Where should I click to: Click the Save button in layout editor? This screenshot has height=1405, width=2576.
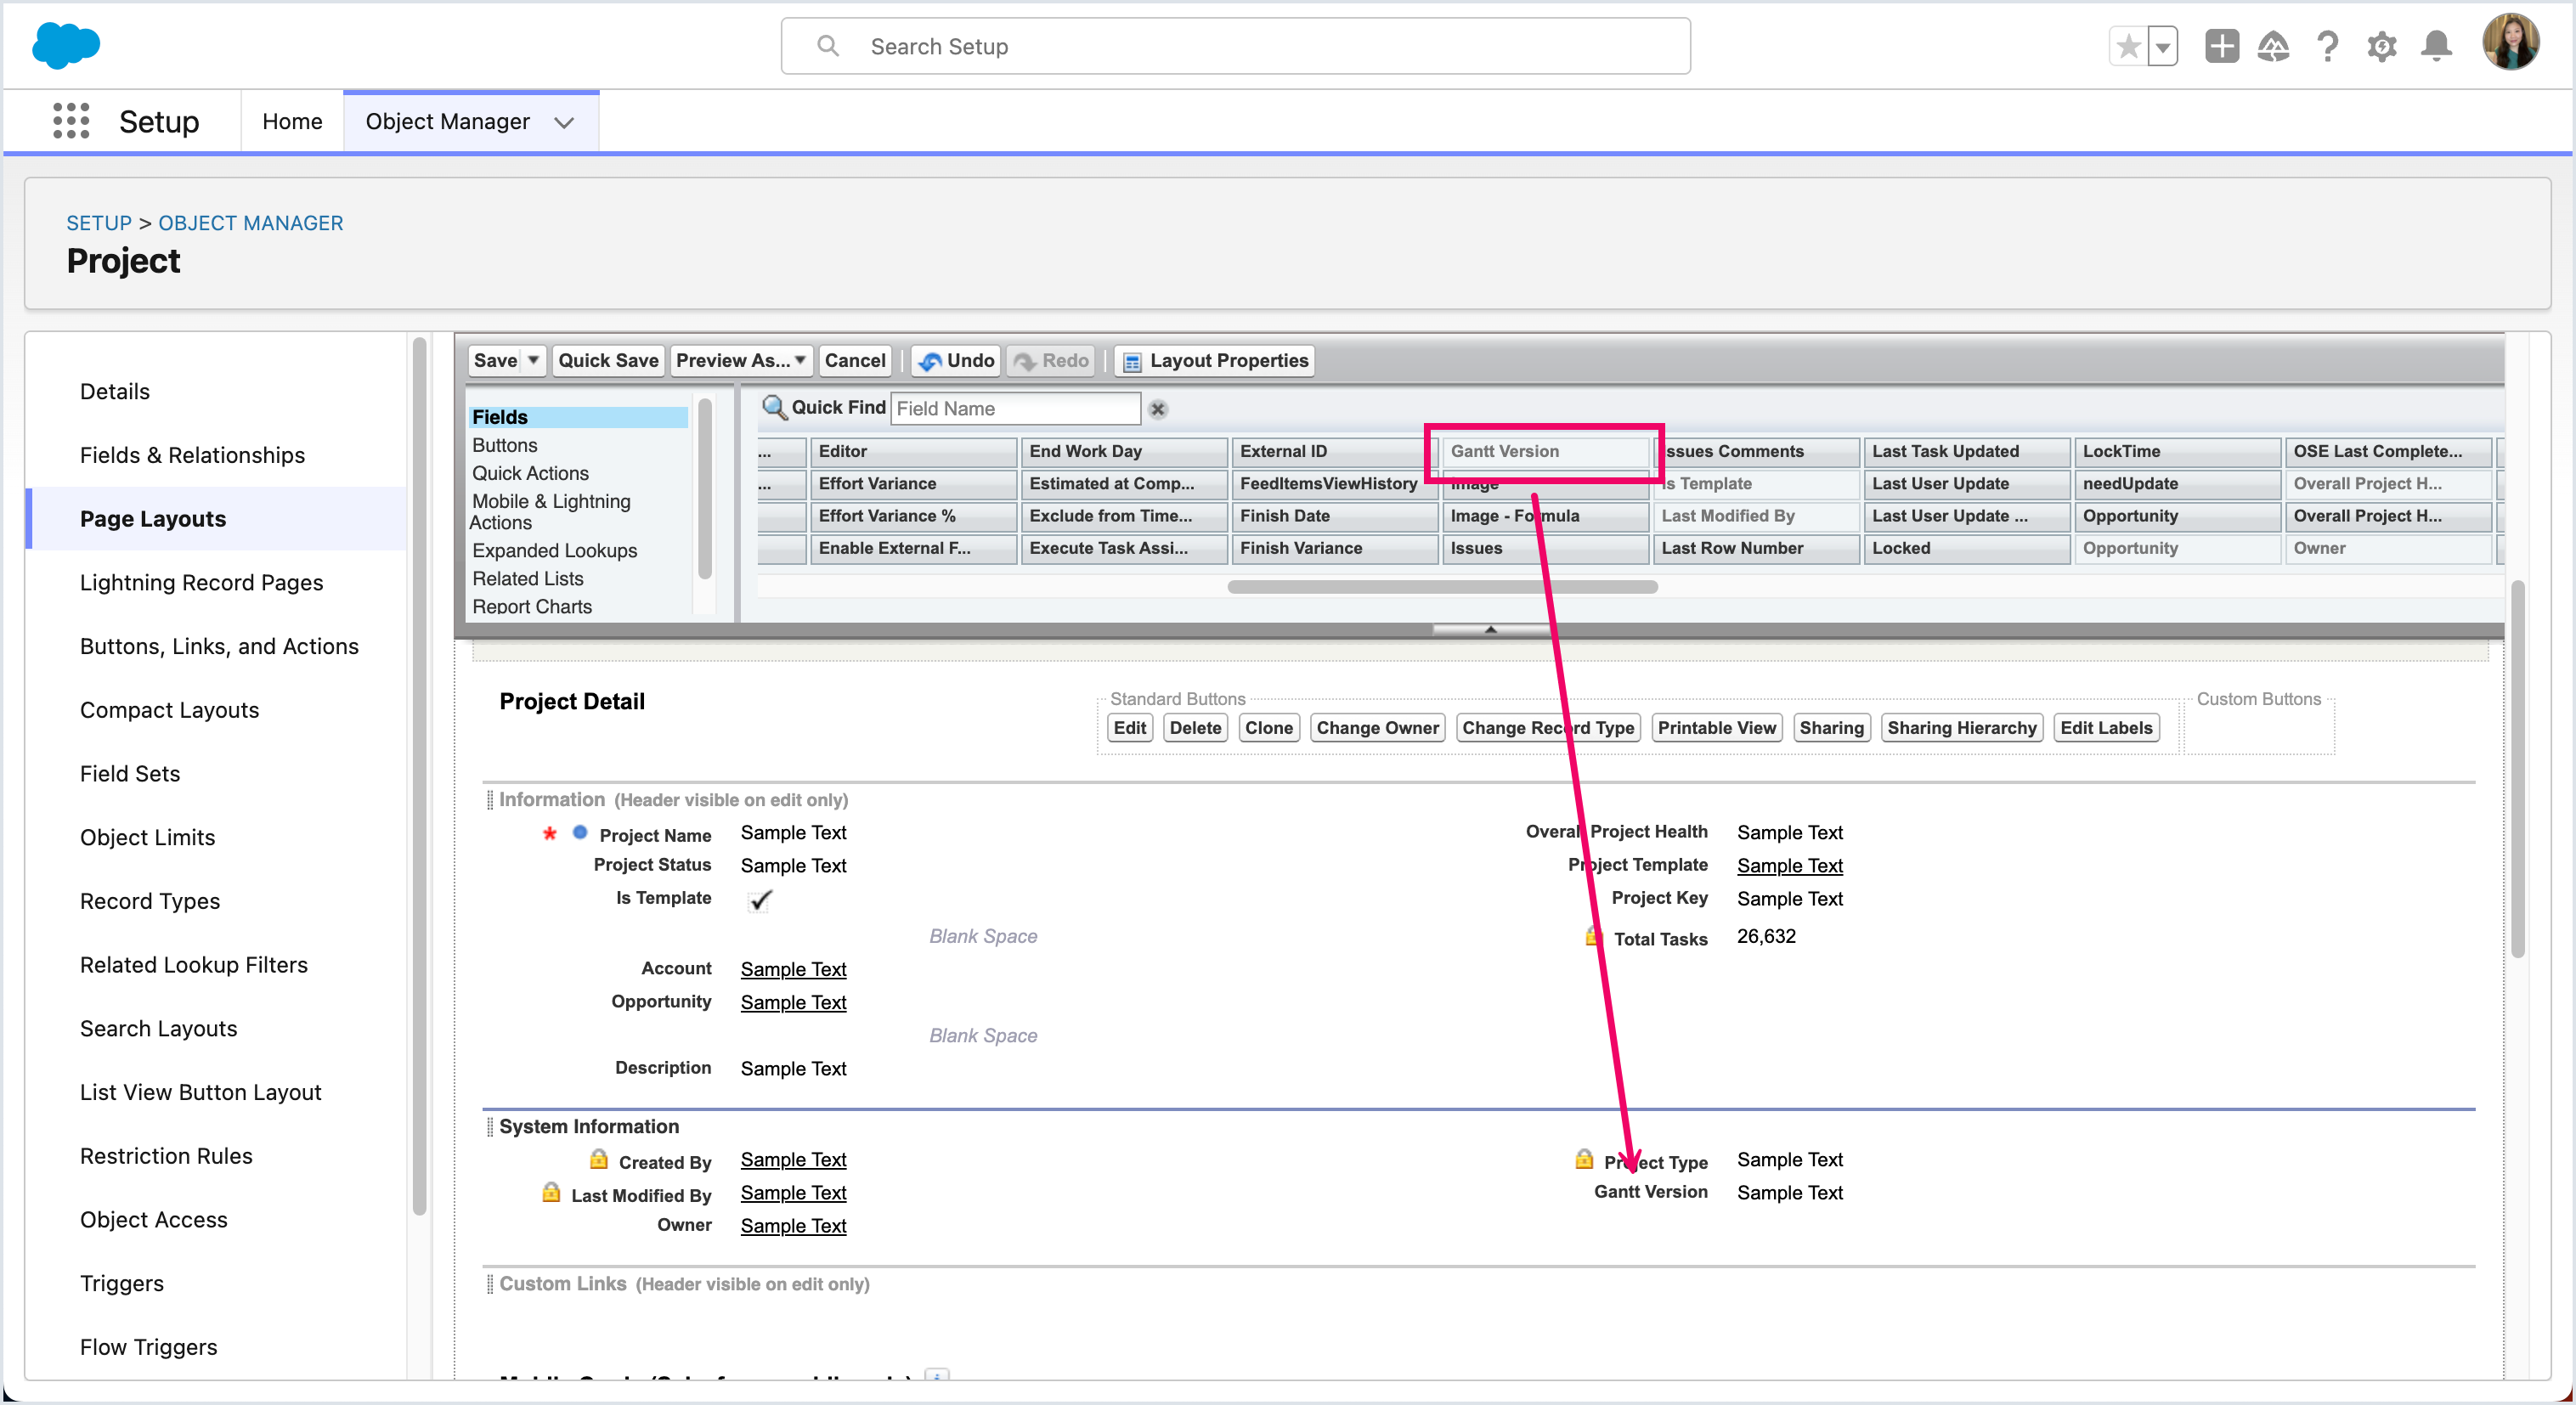tap(495, 360)
